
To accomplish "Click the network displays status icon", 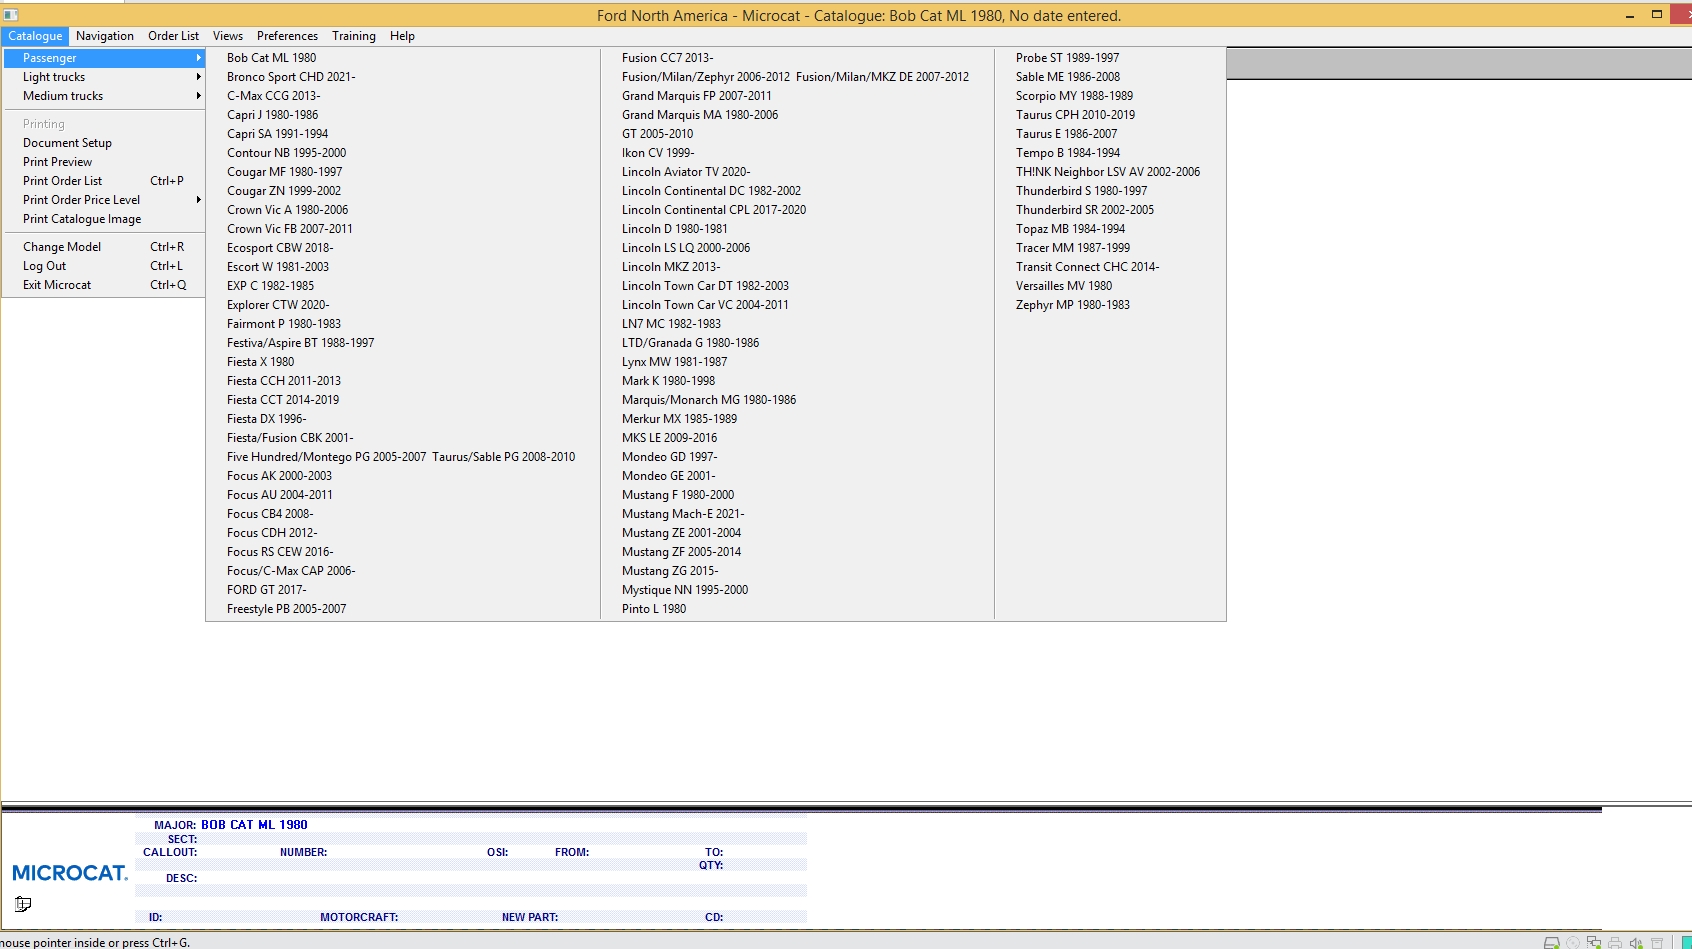I will pyautogui.click(x=1594, y=943).
